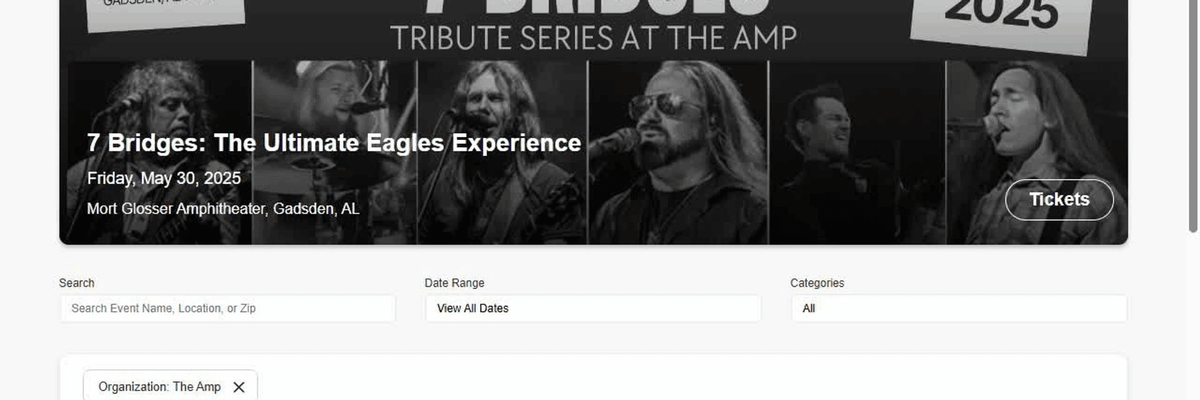Click the Friday, May 30, 2025 date text
1200x400 pixels.
click(x=164, y=178)
